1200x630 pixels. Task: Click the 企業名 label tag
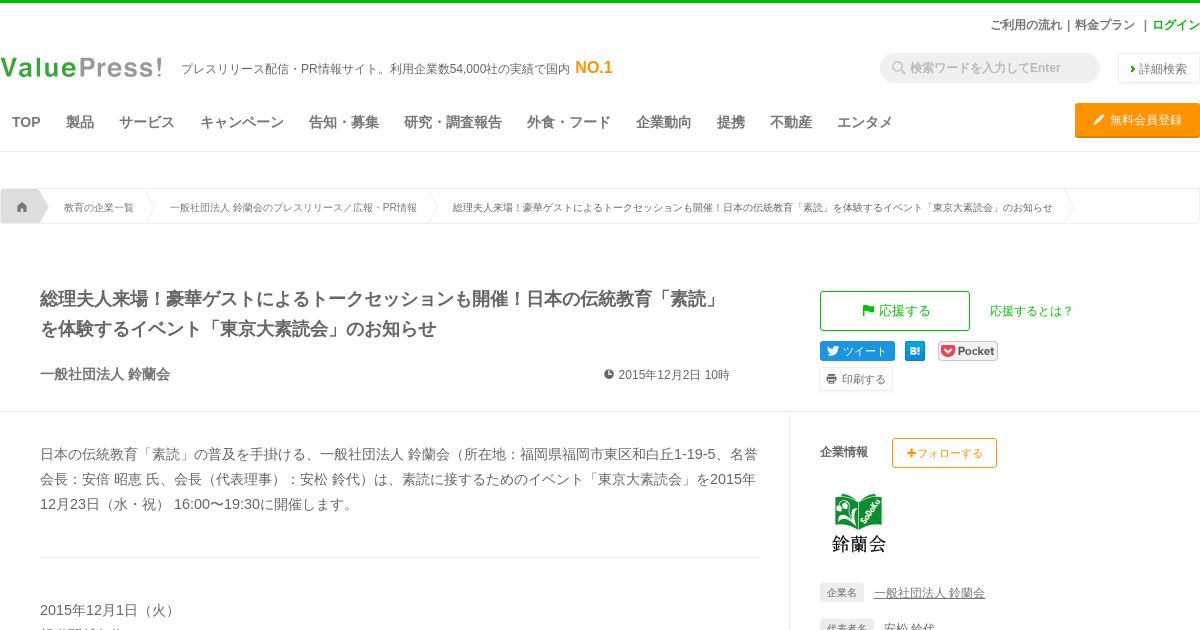click(842, 593)
